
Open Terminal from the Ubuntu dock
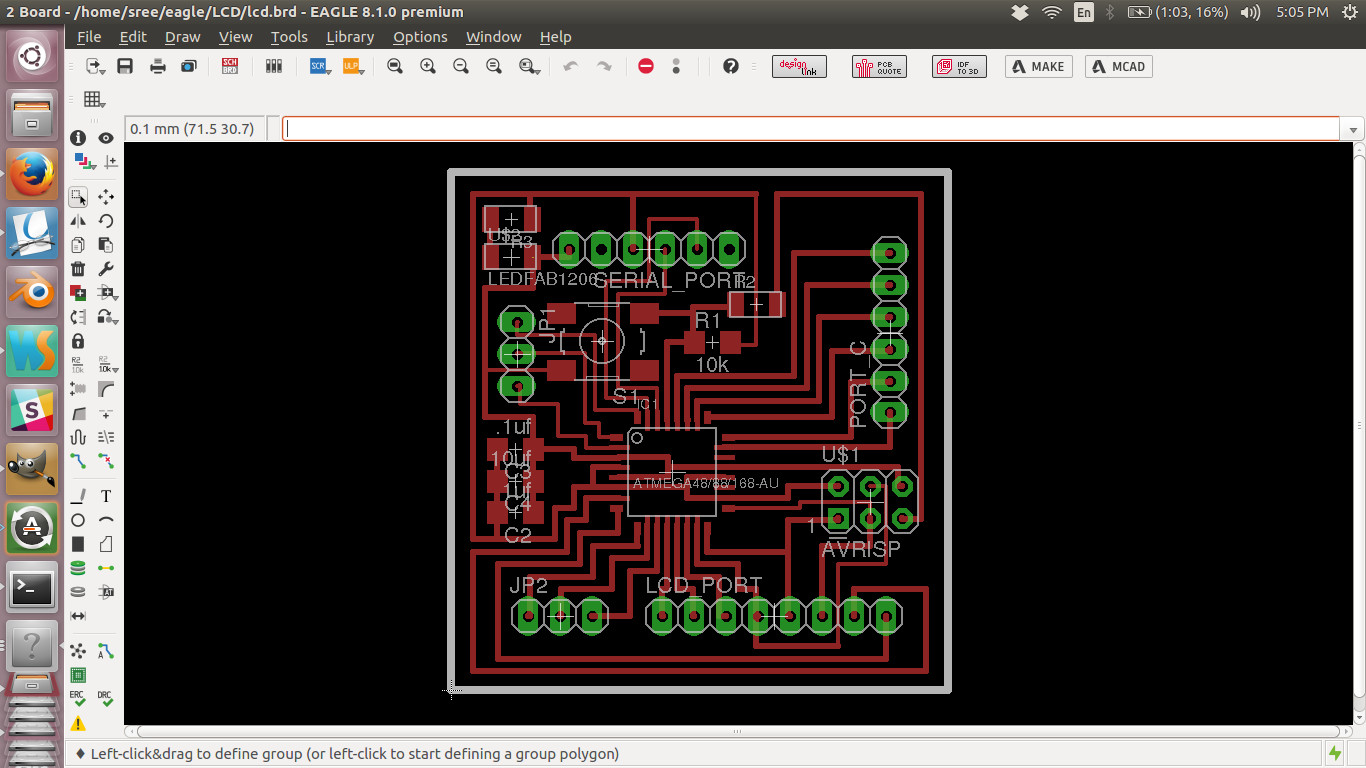[x=33, y=589]
